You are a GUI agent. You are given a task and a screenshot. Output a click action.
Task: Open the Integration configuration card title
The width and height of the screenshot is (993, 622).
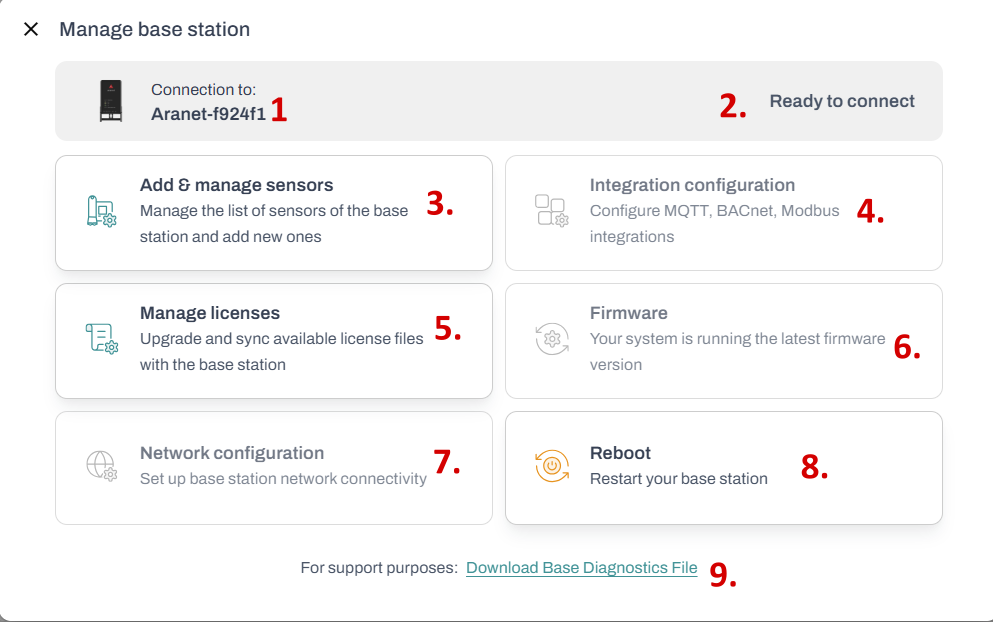pyautogui.click(x=692, y=185)
